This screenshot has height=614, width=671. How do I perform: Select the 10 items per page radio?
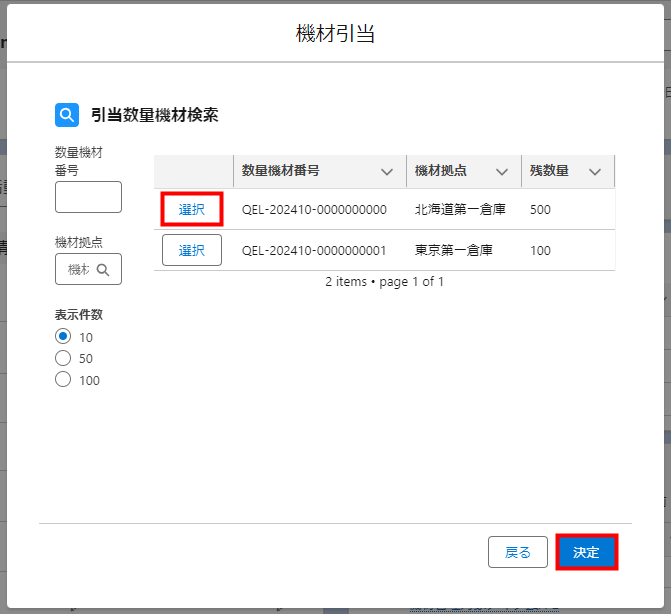tap(63, 337)
